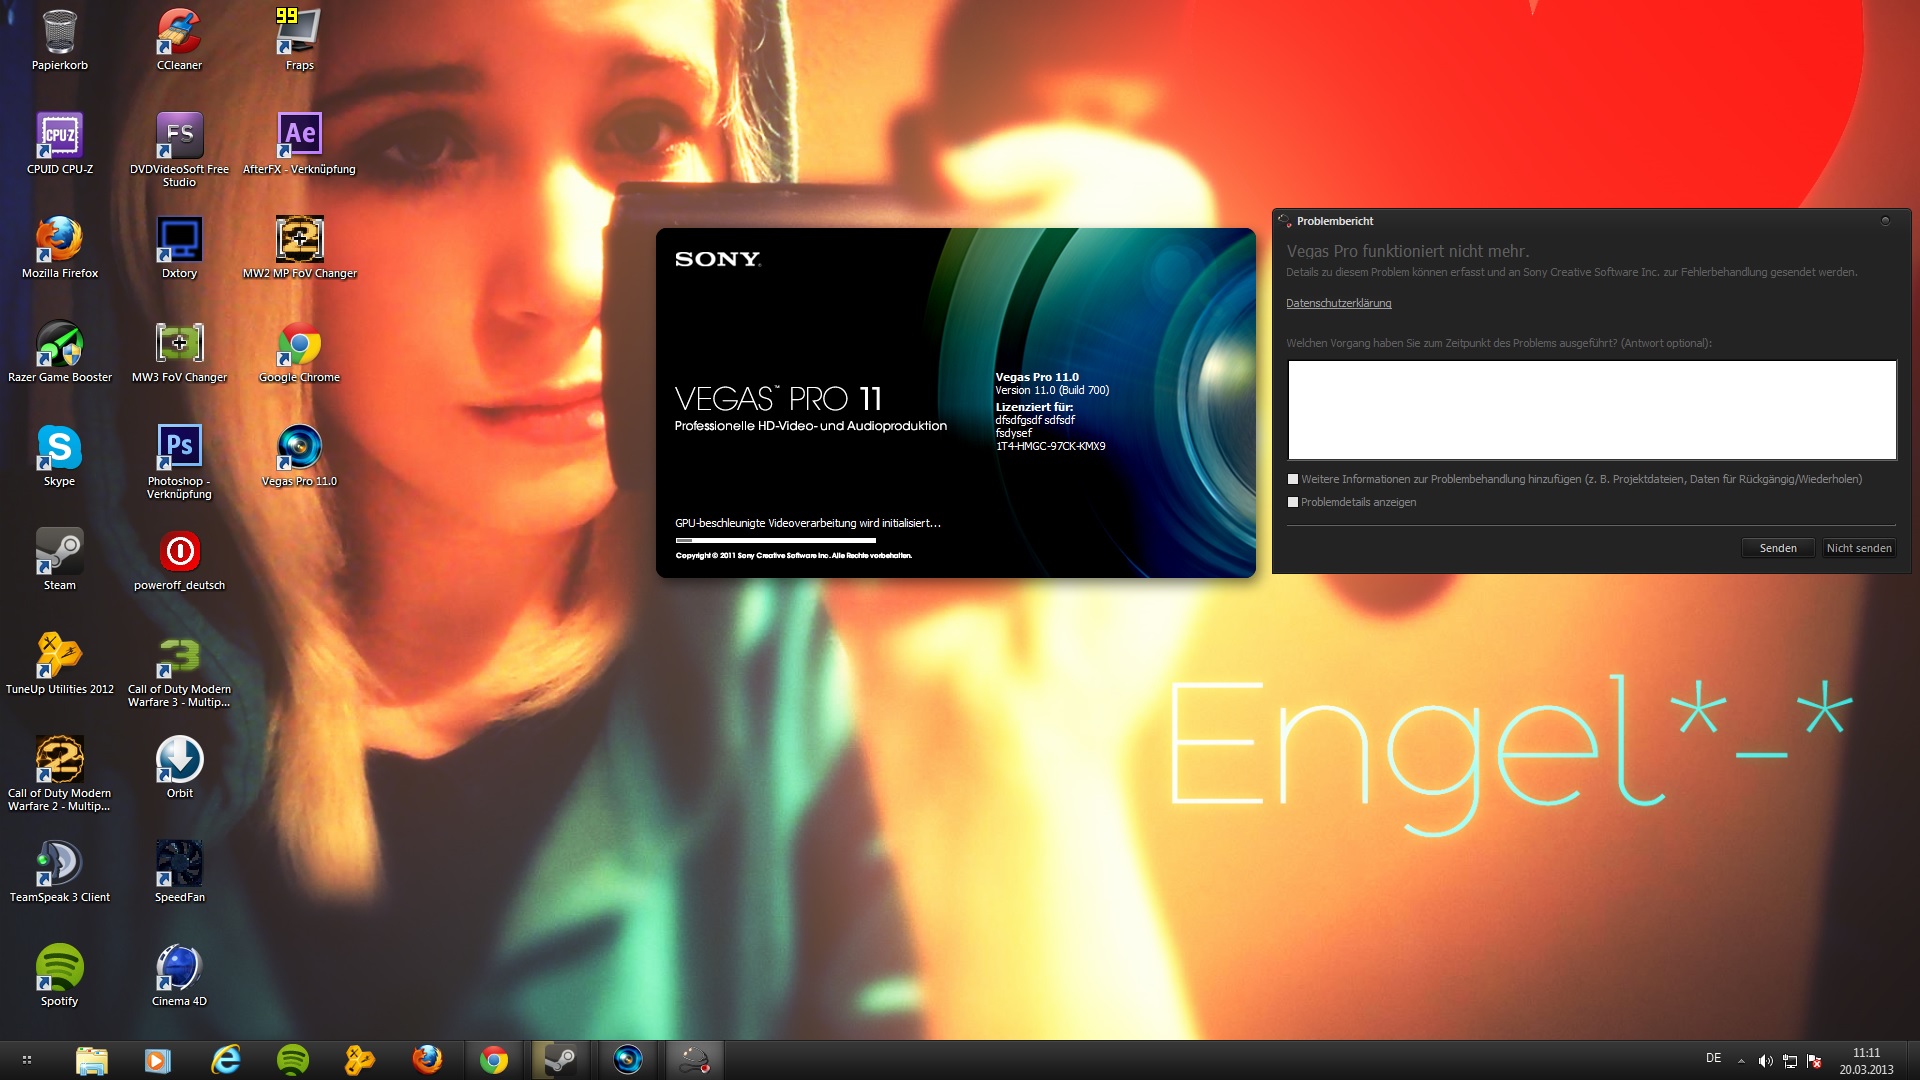Click the DE language indicator in the taskbar
1920x1080 pixels.
coord(1713,1058)
